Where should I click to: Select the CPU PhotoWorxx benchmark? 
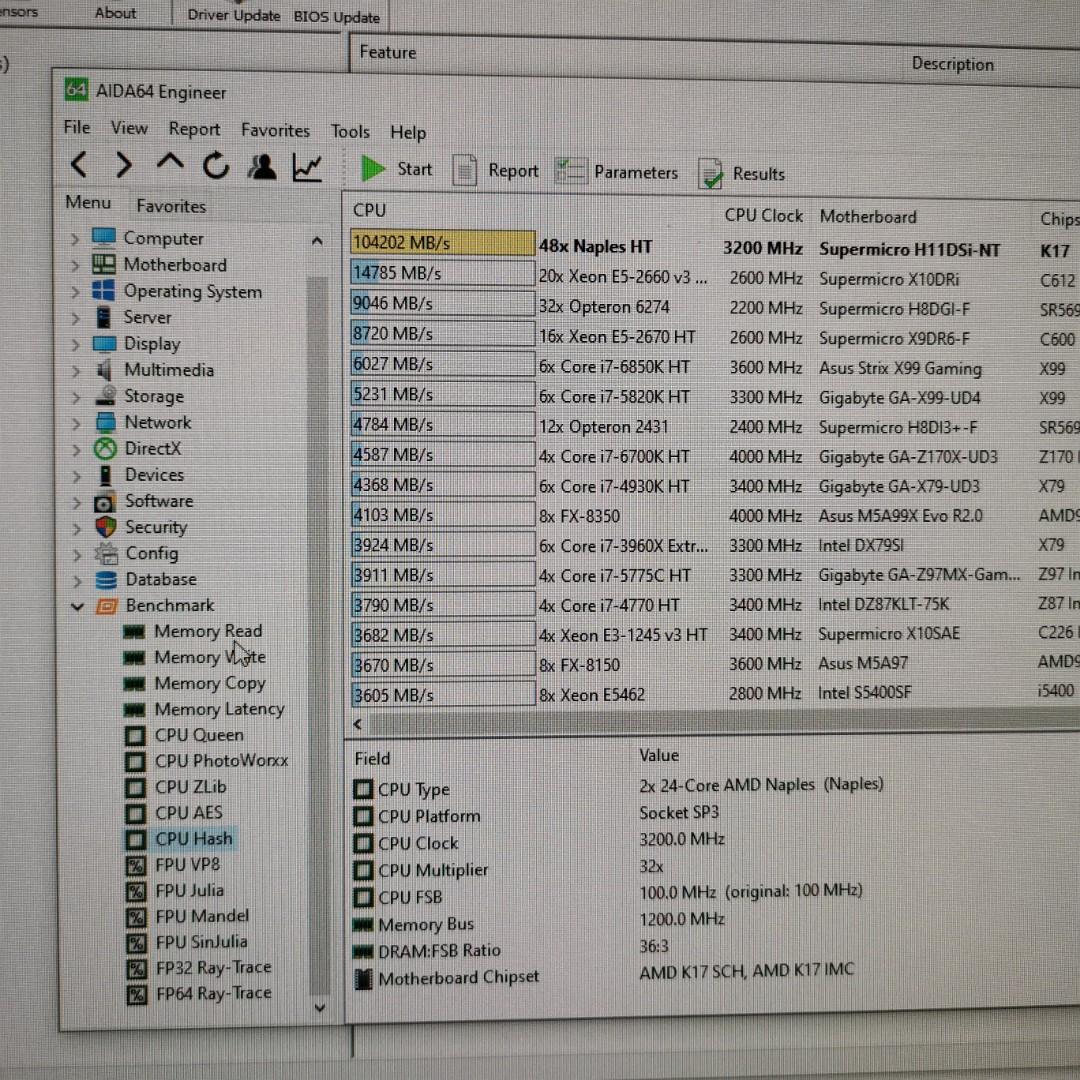tap(221, 760)
